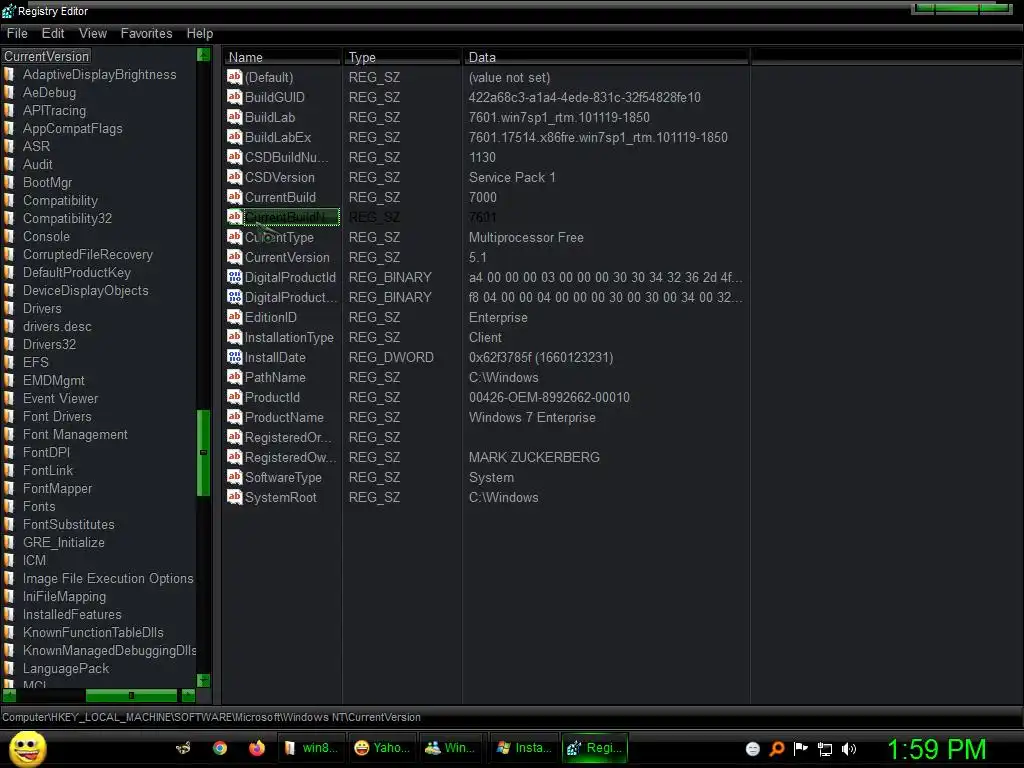This screenshot has height=768, width=1024.
Task: Click folder icon of Console key
Action: pos(10,236)
